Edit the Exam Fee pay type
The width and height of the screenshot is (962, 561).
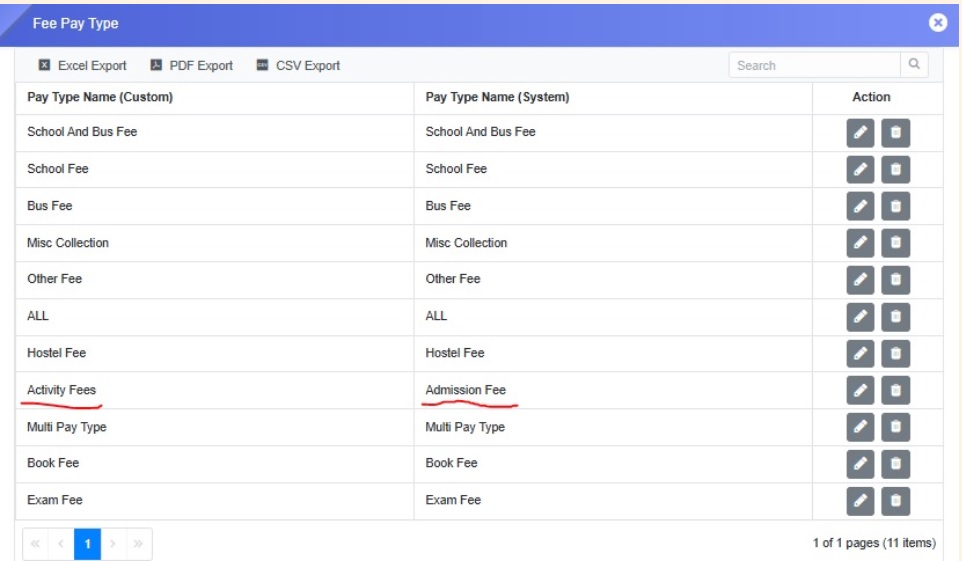tap(860, 501)
